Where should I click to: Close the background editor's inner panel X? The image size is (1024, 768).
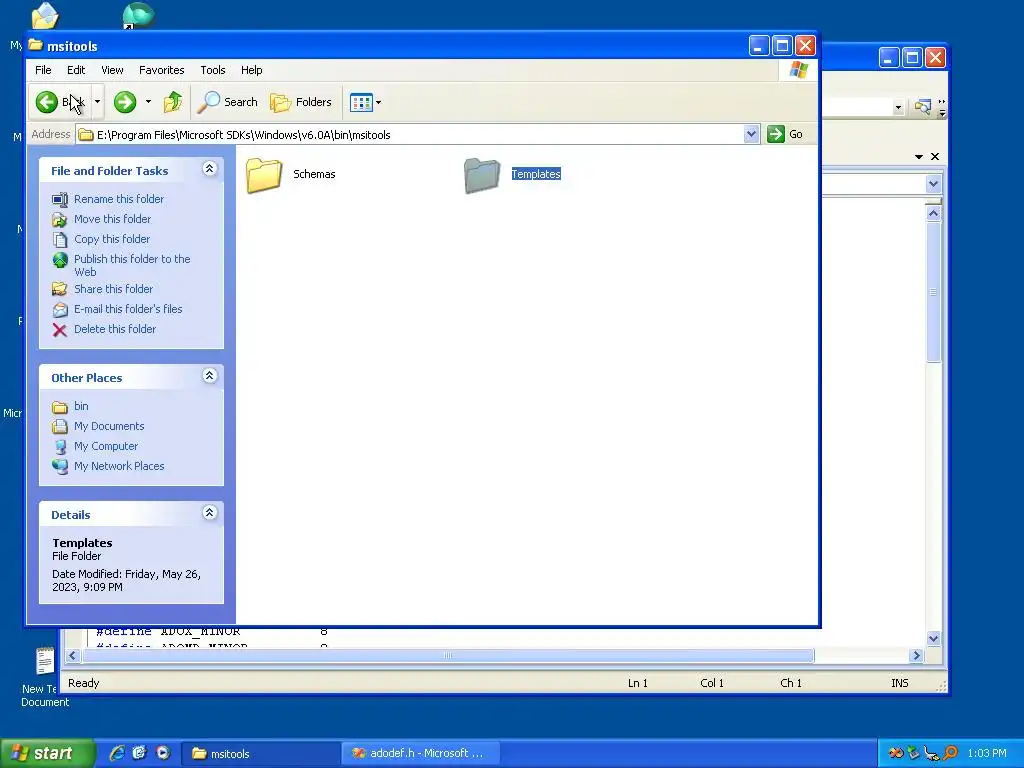(935, 157)
